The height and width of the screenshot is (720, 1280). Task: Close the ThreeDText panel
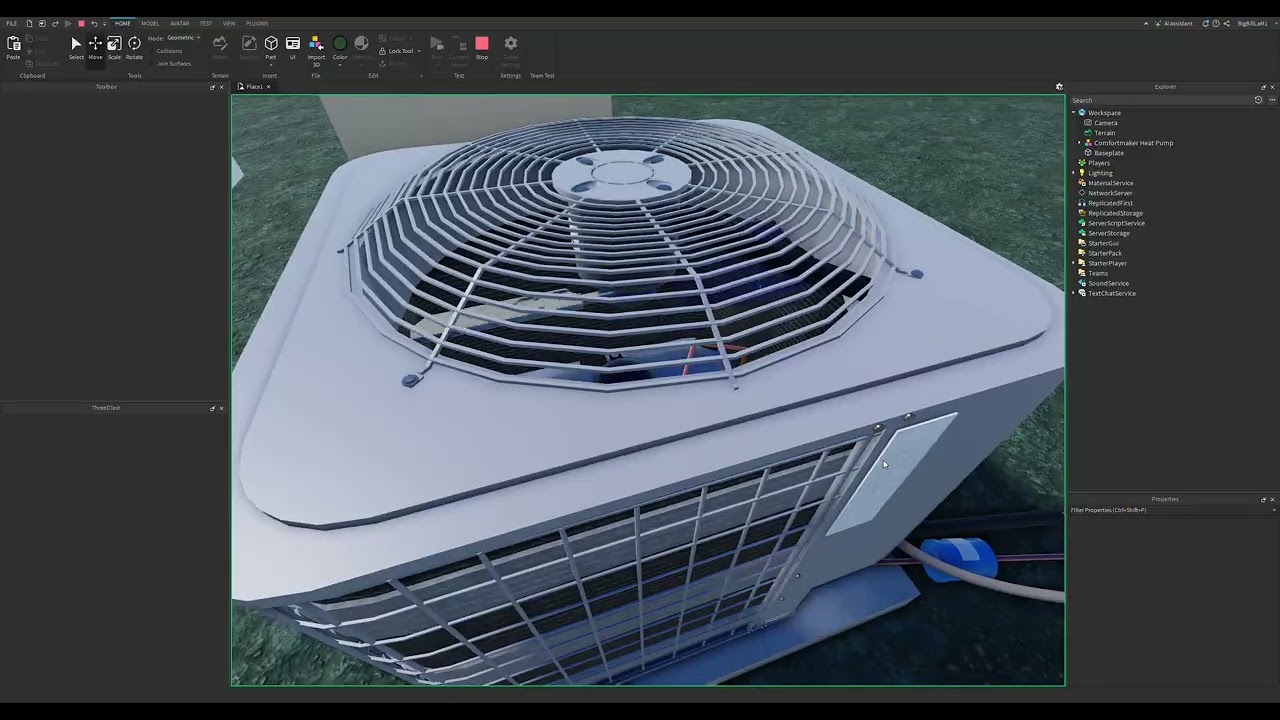(x=221, y=408)
